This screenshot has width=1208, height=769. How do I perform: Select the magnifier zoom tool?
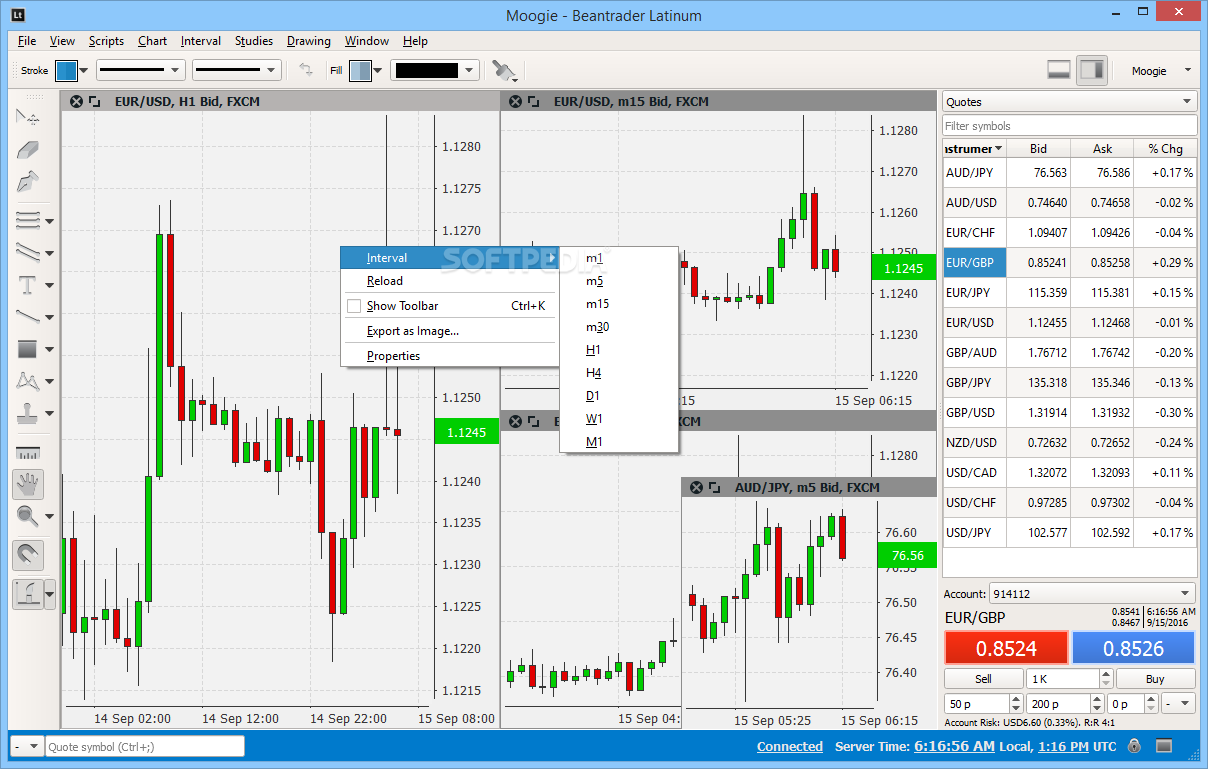point(27,517)
